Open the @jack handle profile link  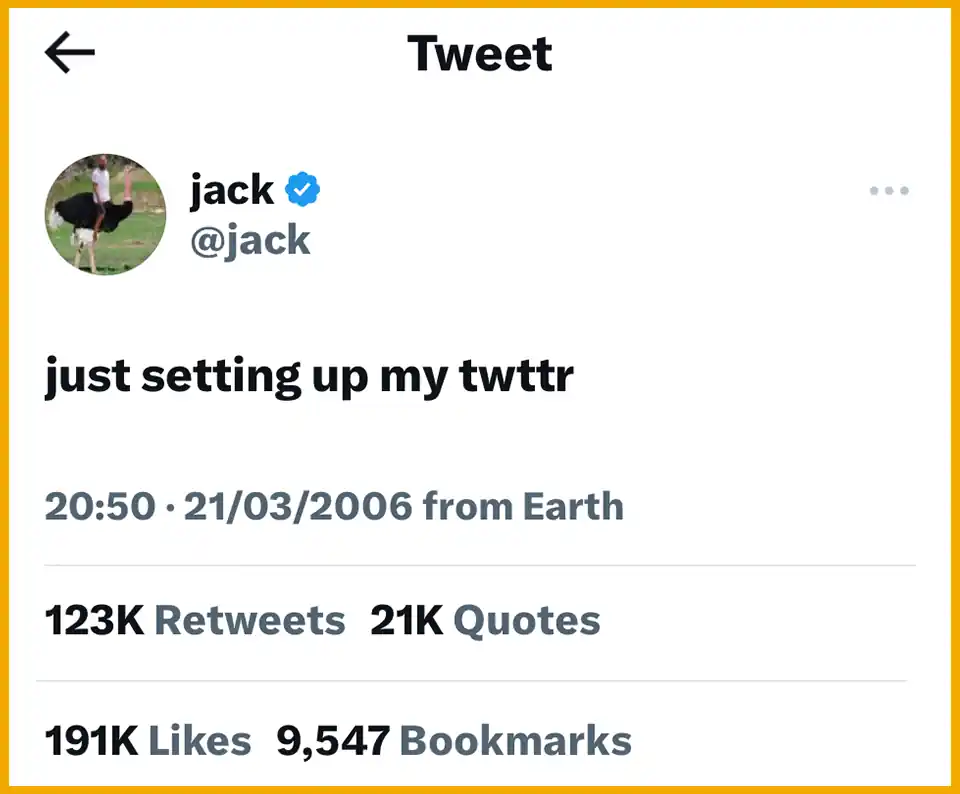(x=250, y=240)
